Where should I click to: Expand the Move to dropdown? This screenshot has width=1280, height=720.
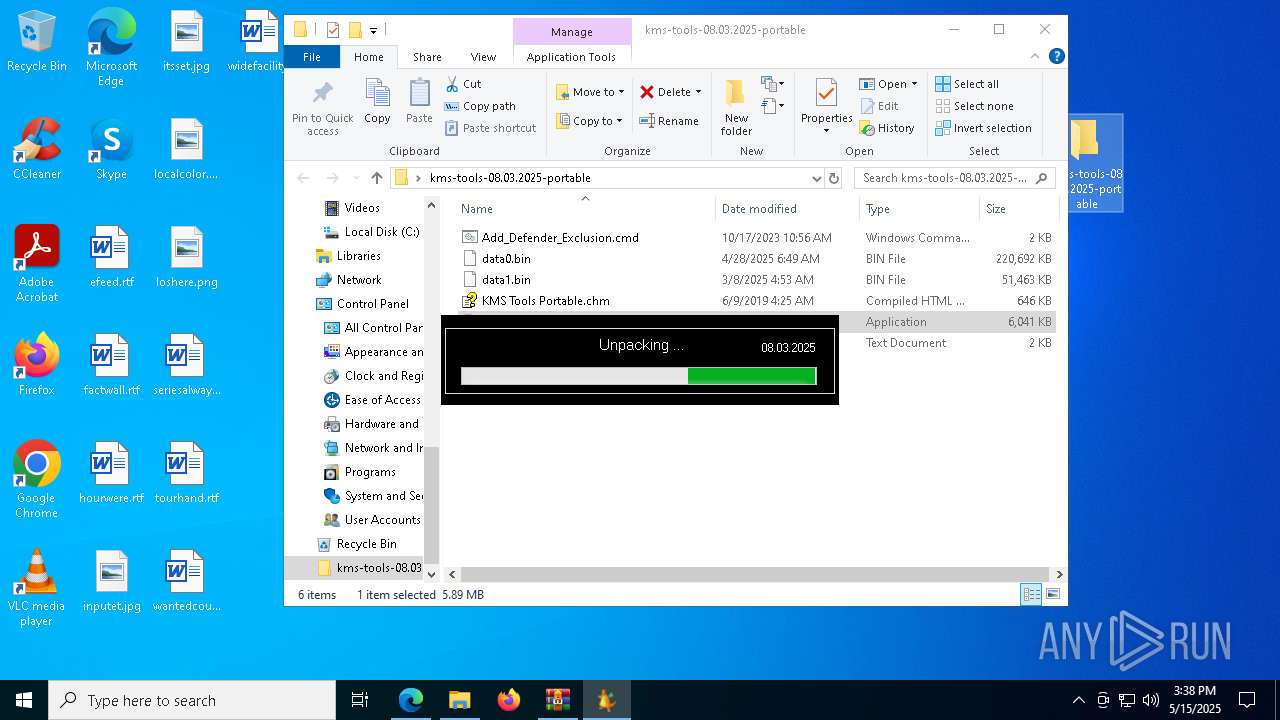click(x=621, y=92)
